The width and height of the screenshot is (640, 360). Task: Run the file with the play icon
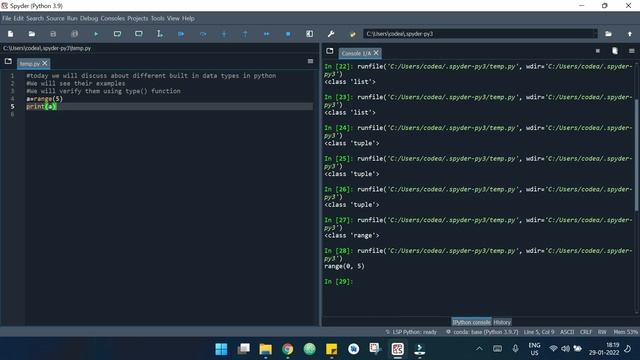tap(96, 34)
